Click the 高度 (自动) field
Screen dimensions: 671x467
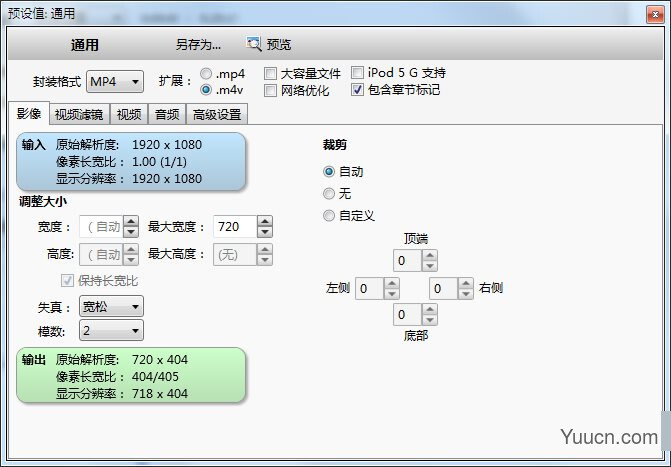coord(101,255)
